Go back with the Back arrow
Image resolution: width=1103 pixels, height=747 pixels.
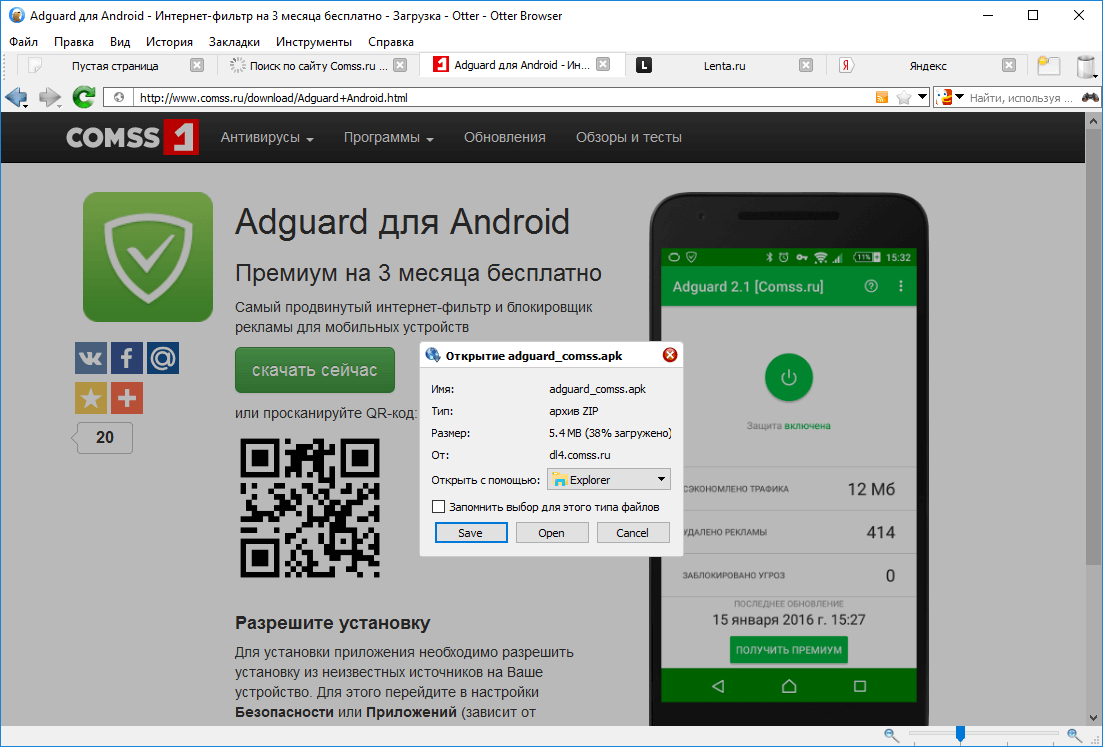coord(15,97)
